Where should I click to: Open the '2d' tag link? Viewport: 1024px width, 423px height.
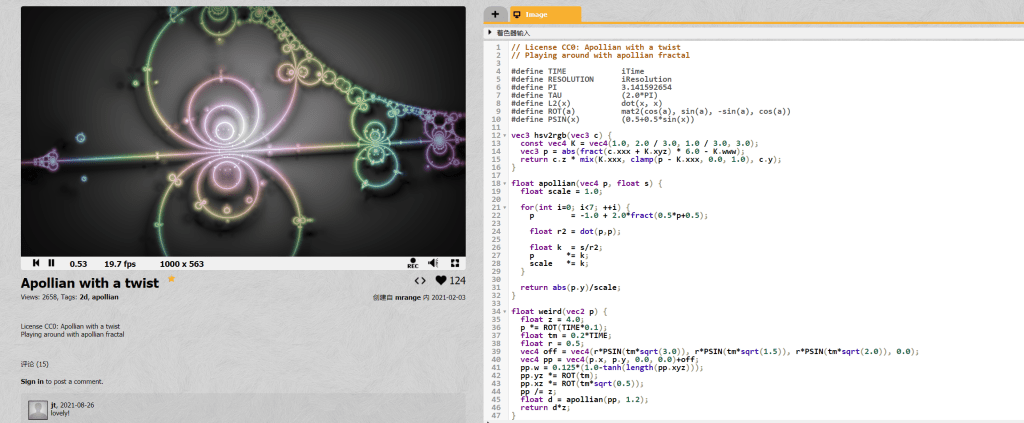[85, 297]
